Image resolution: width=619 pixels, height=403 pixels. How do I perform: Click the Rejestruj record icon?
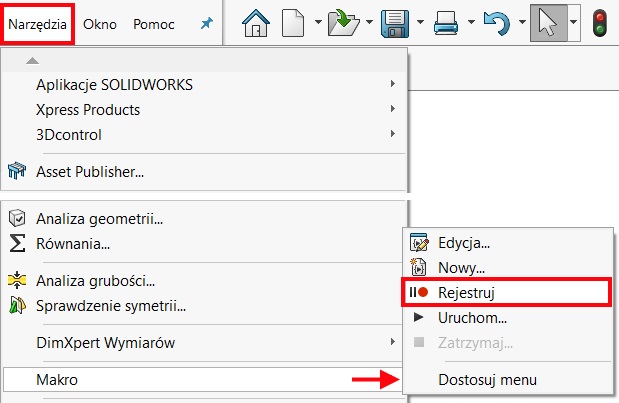pos(419,292)
